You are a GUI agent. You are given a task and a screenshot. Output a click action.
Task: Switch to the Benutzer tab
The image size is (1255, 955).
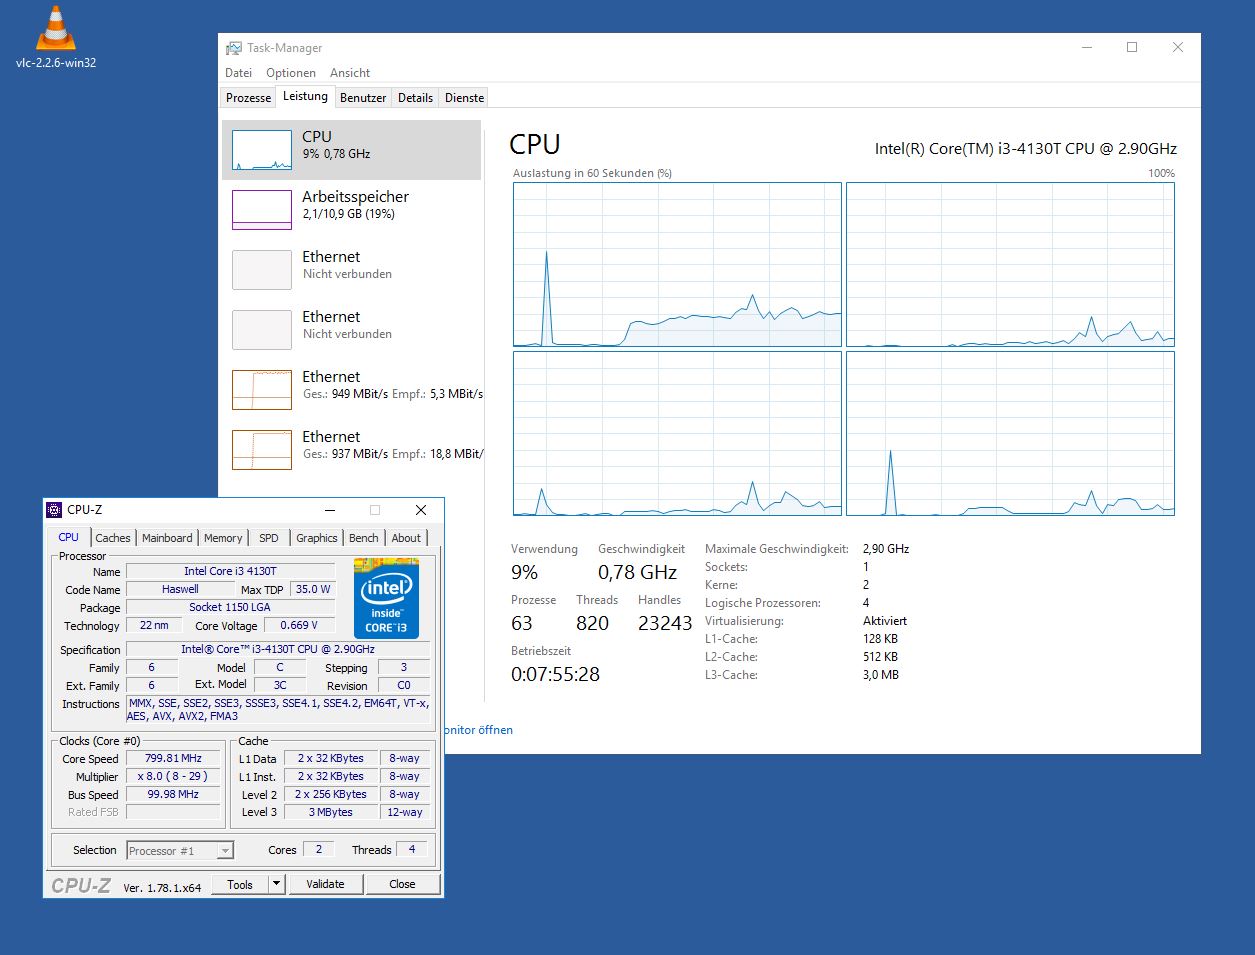coord(363,98)
